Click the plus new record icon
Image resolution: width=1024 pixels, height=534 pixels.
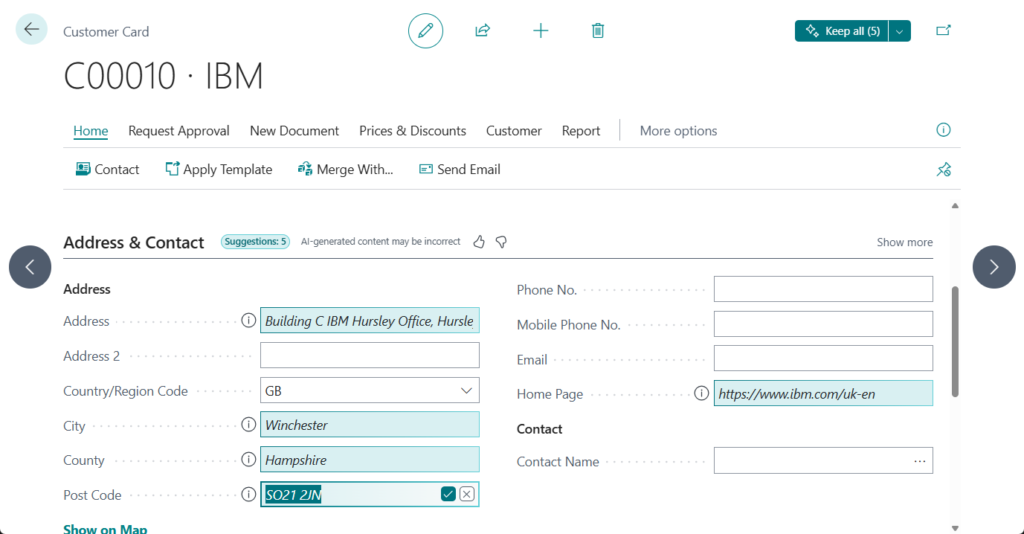tap(541, 31)
